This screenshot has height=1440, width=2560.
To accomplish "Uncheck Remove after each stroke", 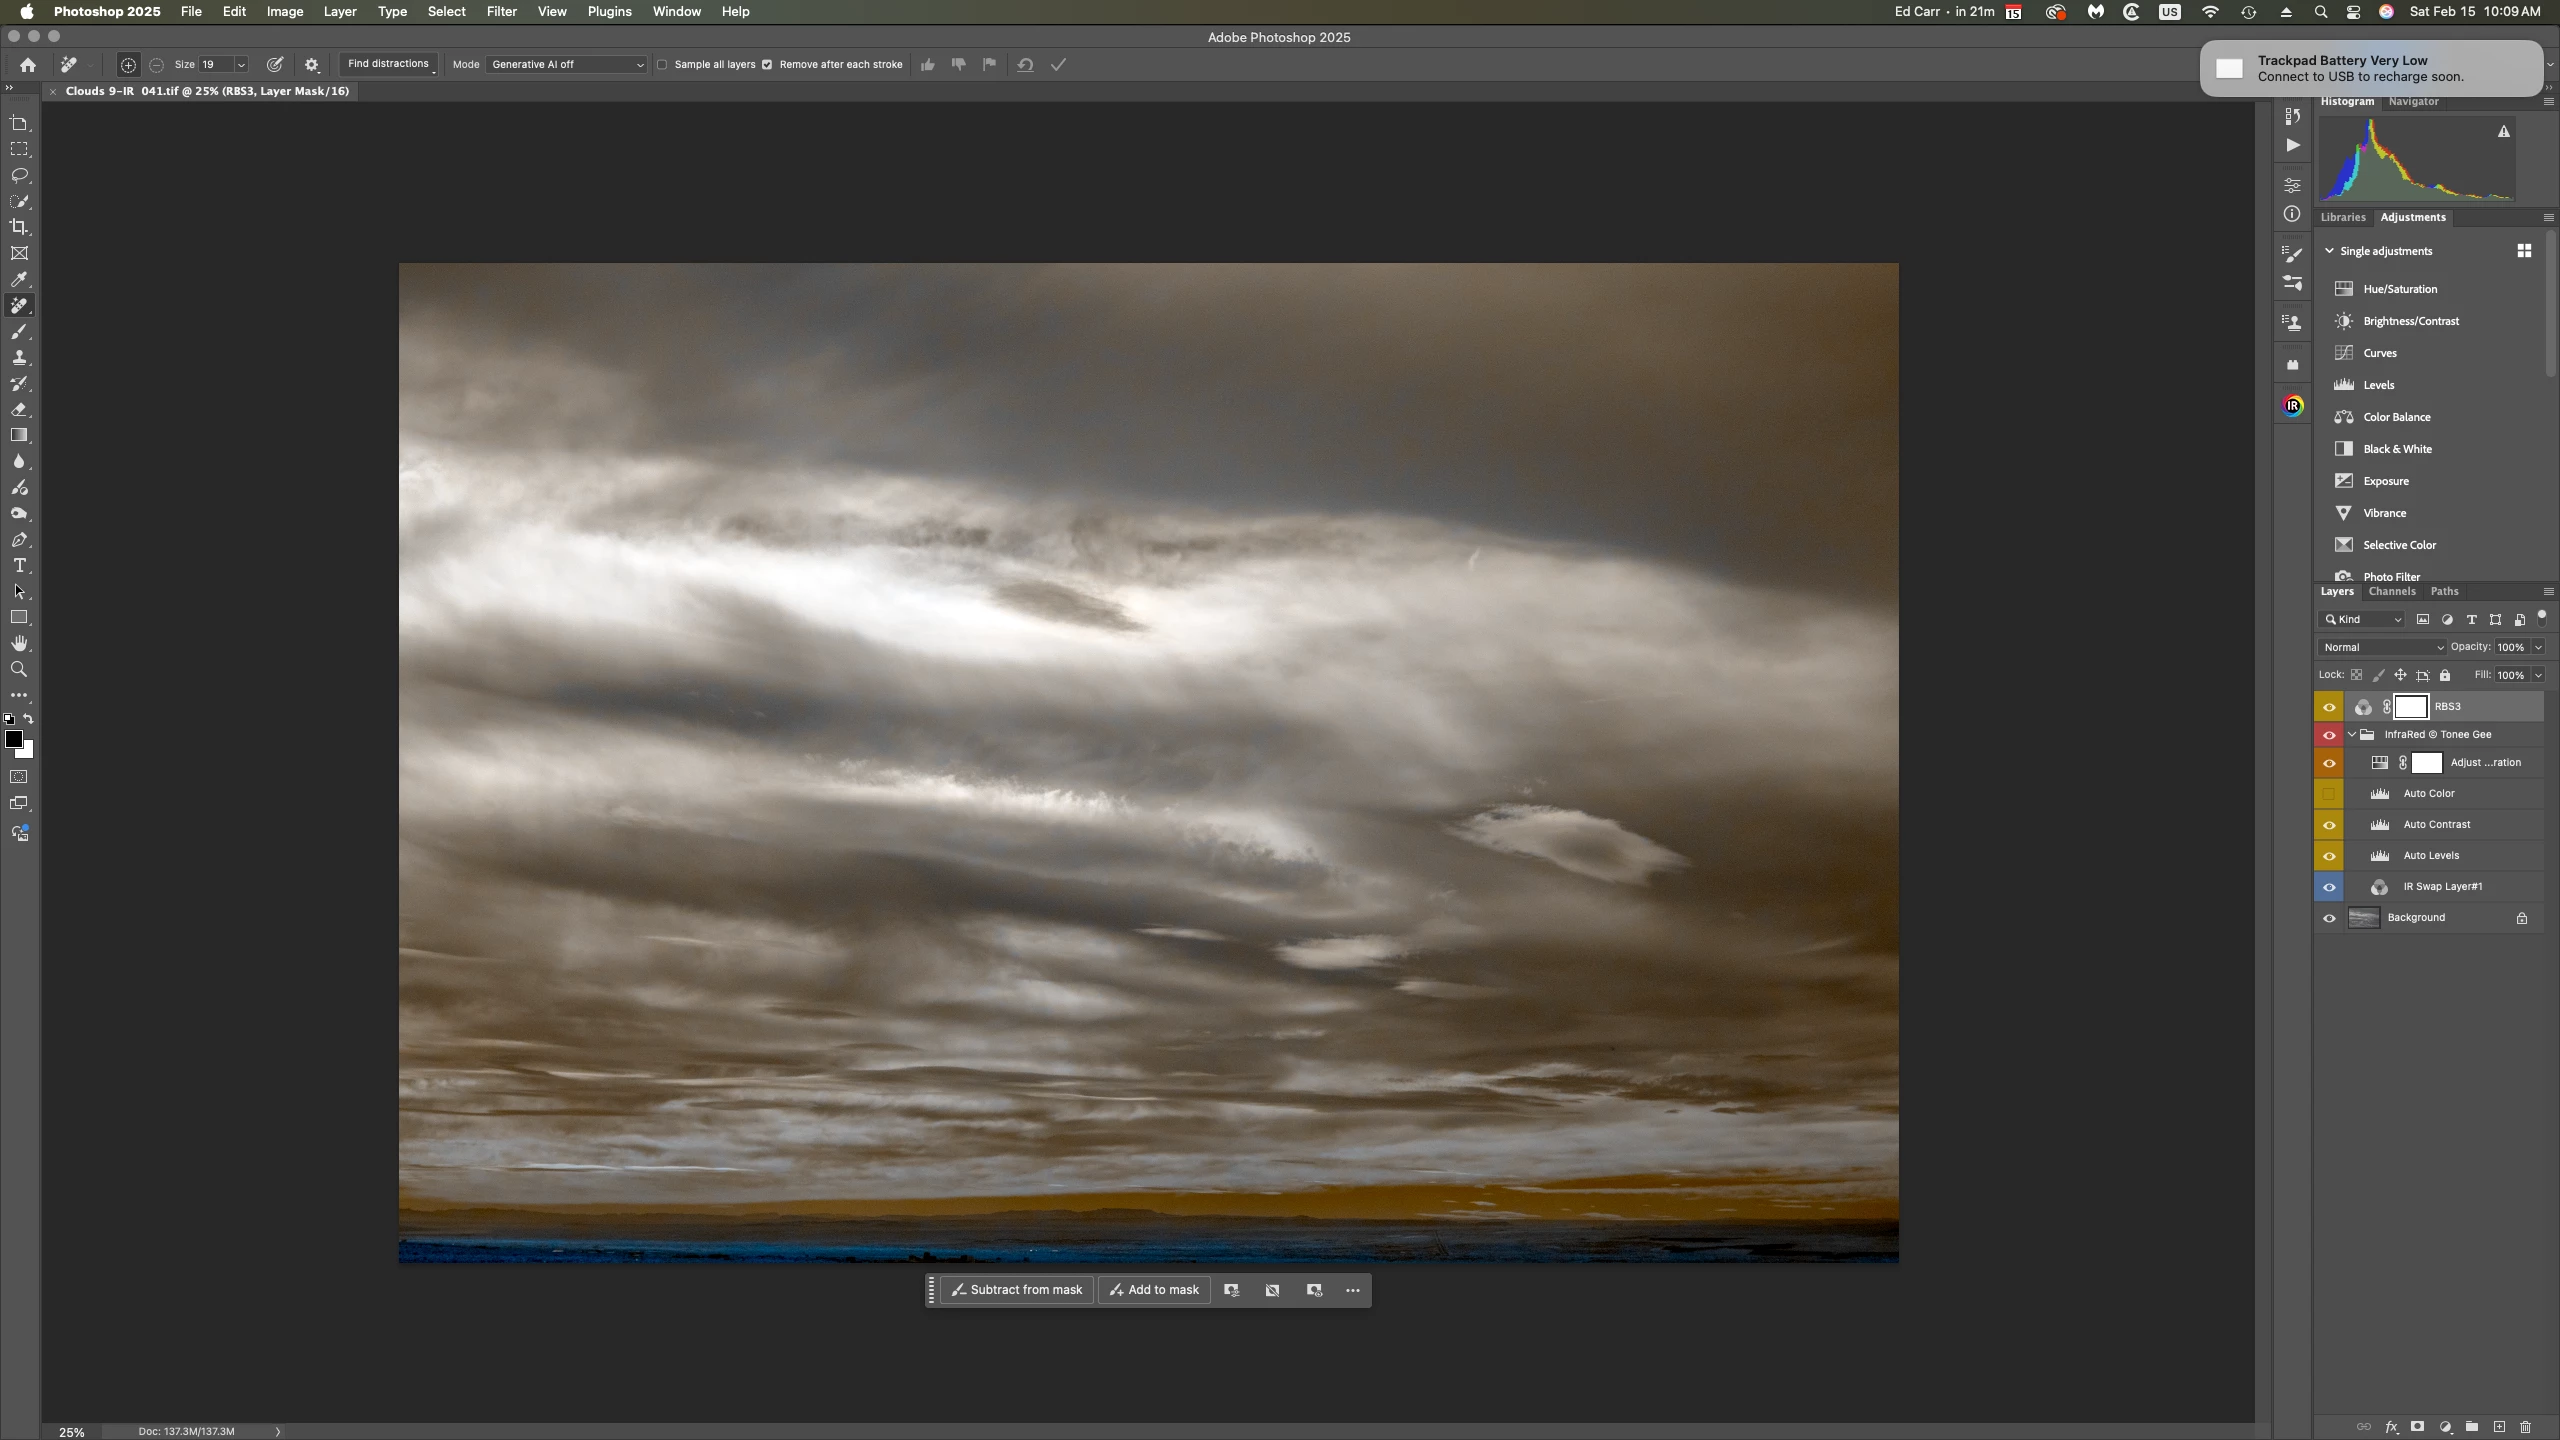I will coord(767,65).
